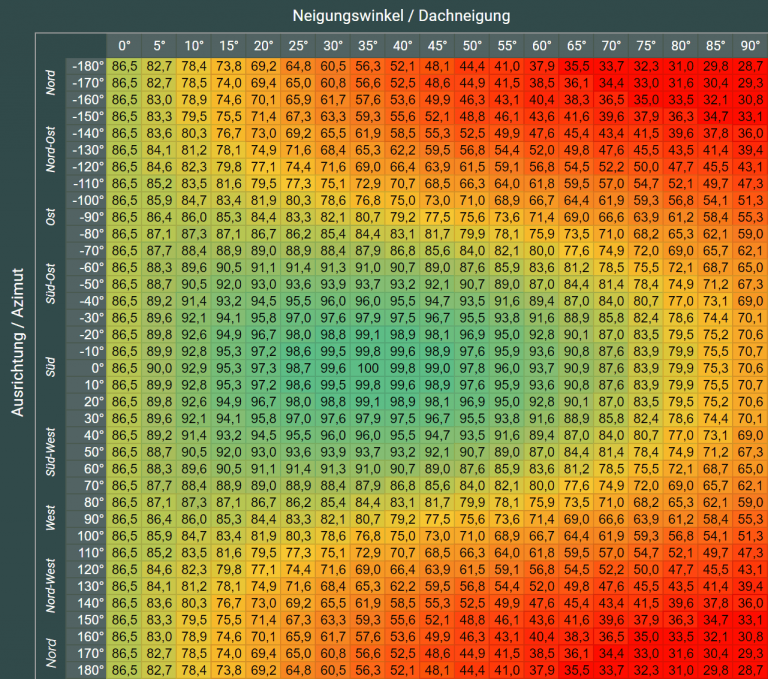Select '28,7' in the -180° row

click(750, 66)
